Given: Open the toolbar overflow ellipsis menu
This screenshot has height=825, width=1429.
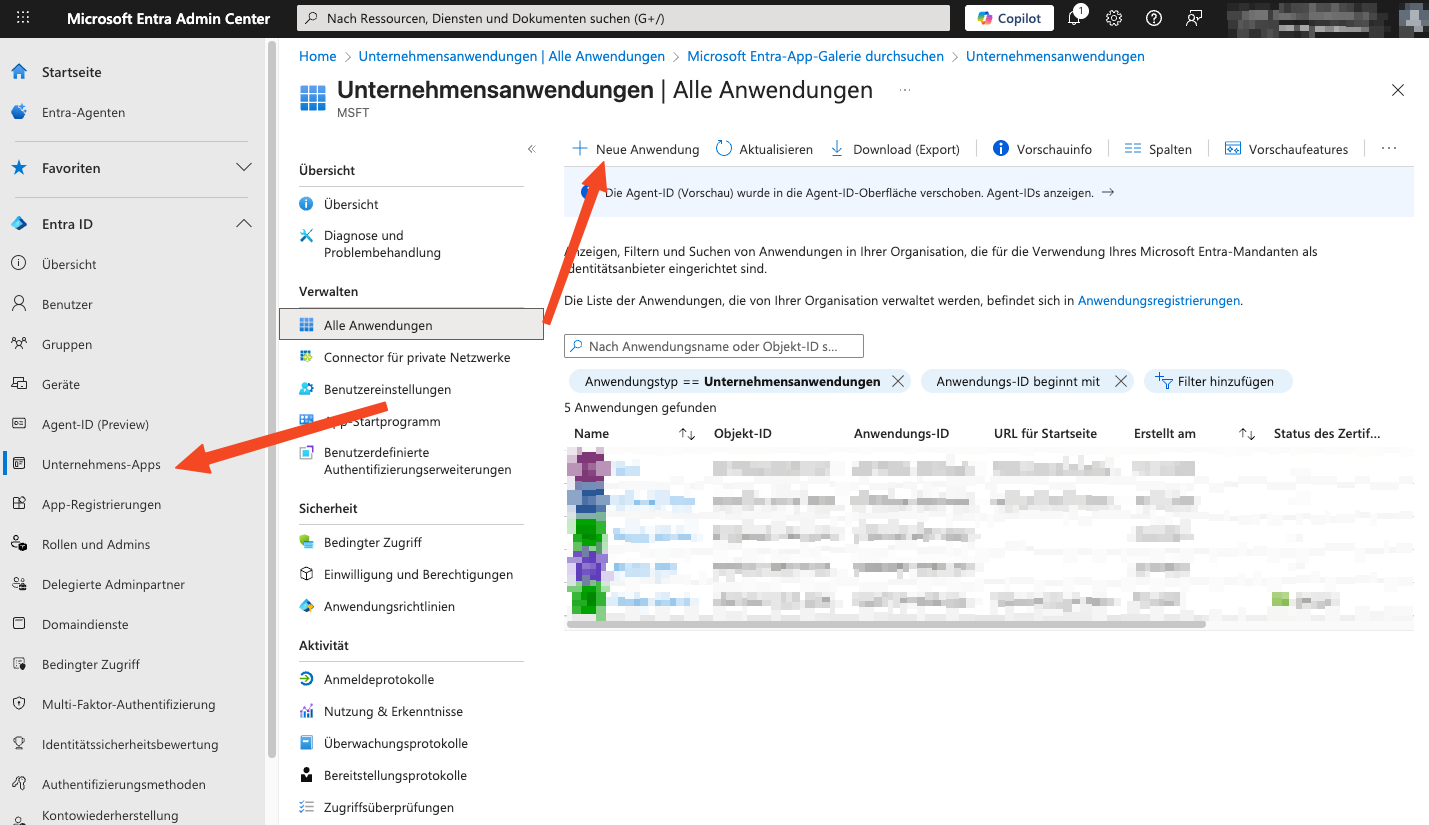Looking at the screenshot, I should click(1388, 148).
